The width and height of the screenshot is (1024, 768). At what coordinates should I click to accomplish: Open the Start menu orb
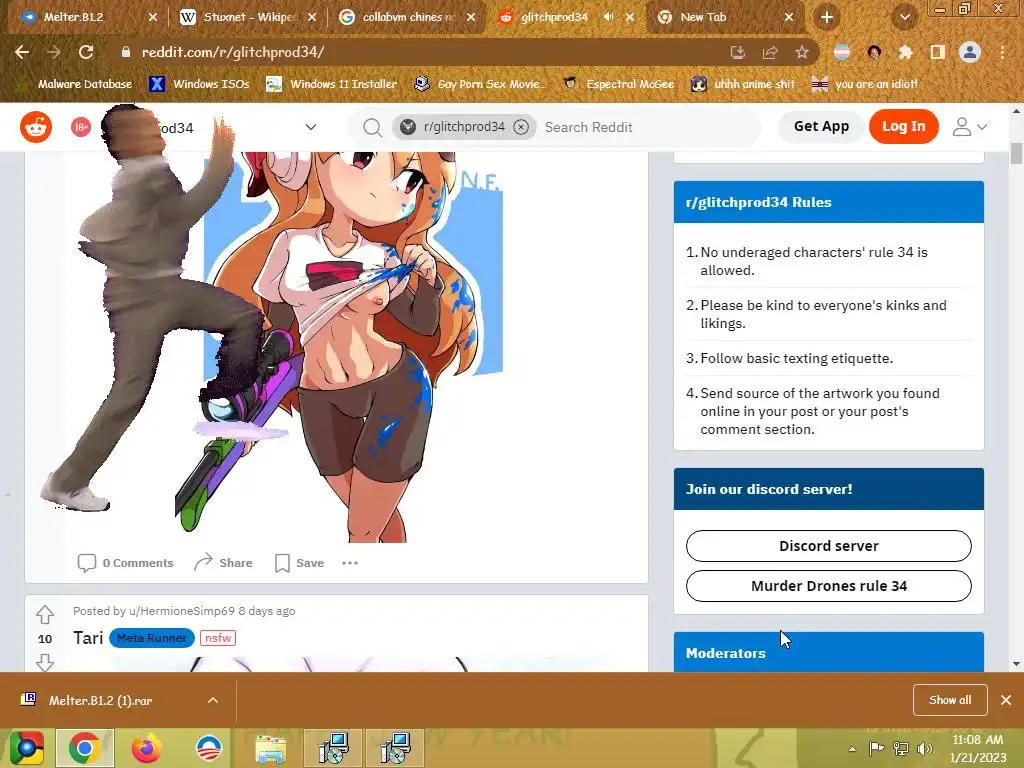(x=26, y=748)
